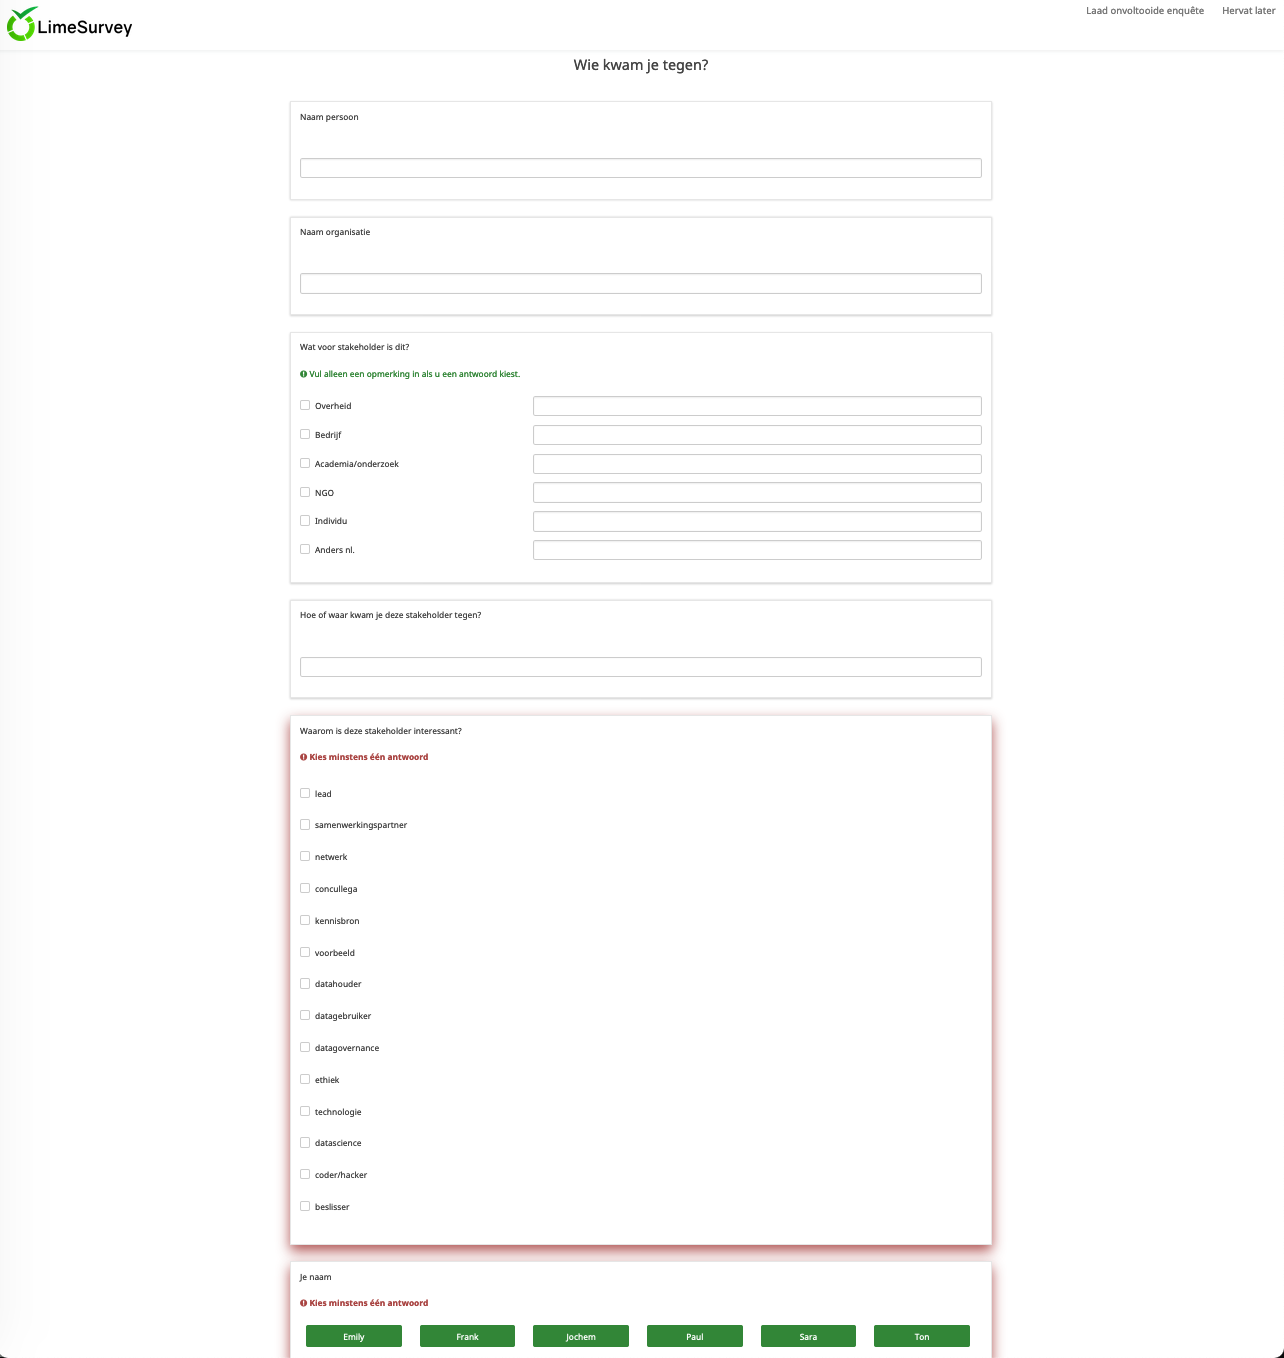Enable the NGO checkbox
Viewport: 1284px width, 1358px height.
click(x=305, y=493)
